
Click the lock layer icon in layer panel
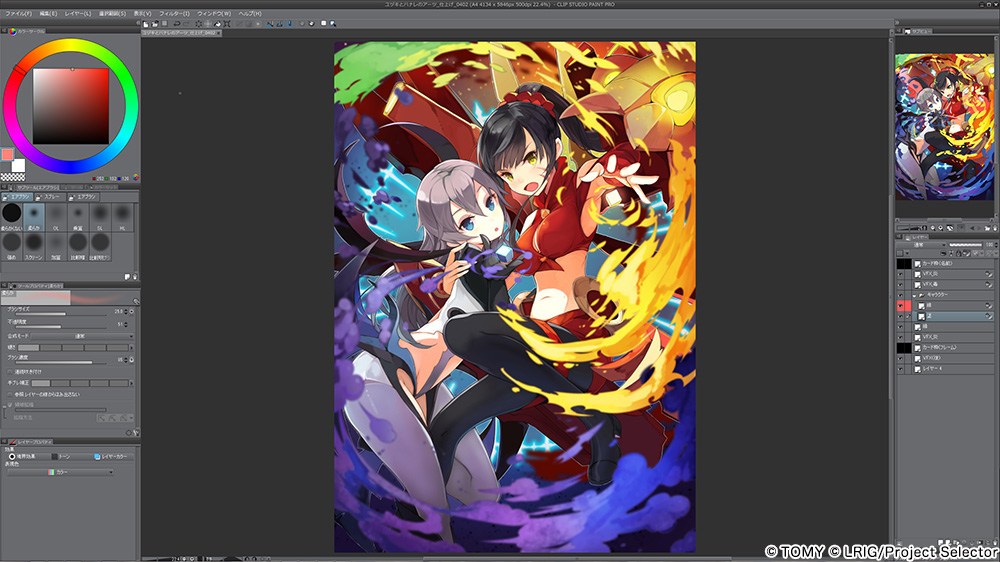pyautogui.click(x=959, y=253)
